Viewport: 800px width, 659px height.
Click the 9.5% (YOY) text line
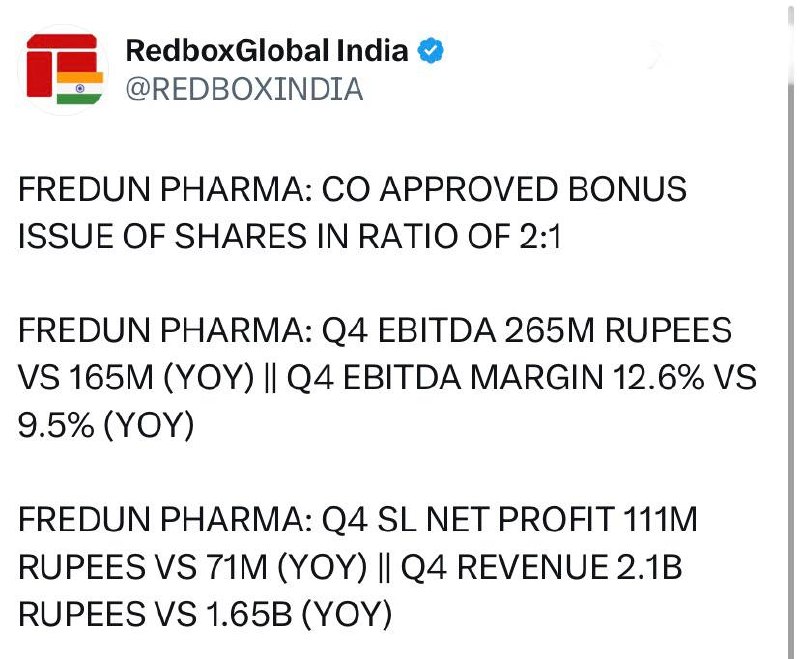pyautogui.click(x=106, y=425)
